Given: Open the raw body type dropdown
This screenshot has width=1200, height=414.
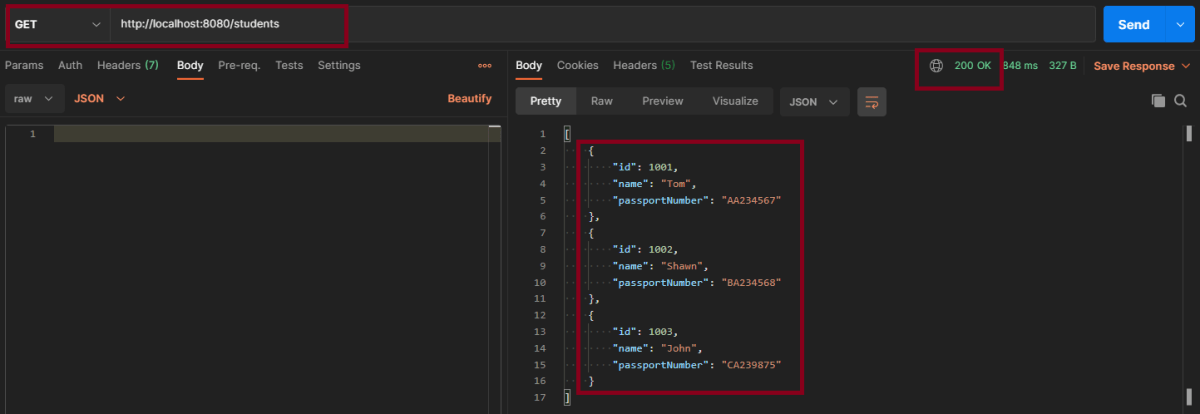Looking at the screenshot, I should point(33,99).
